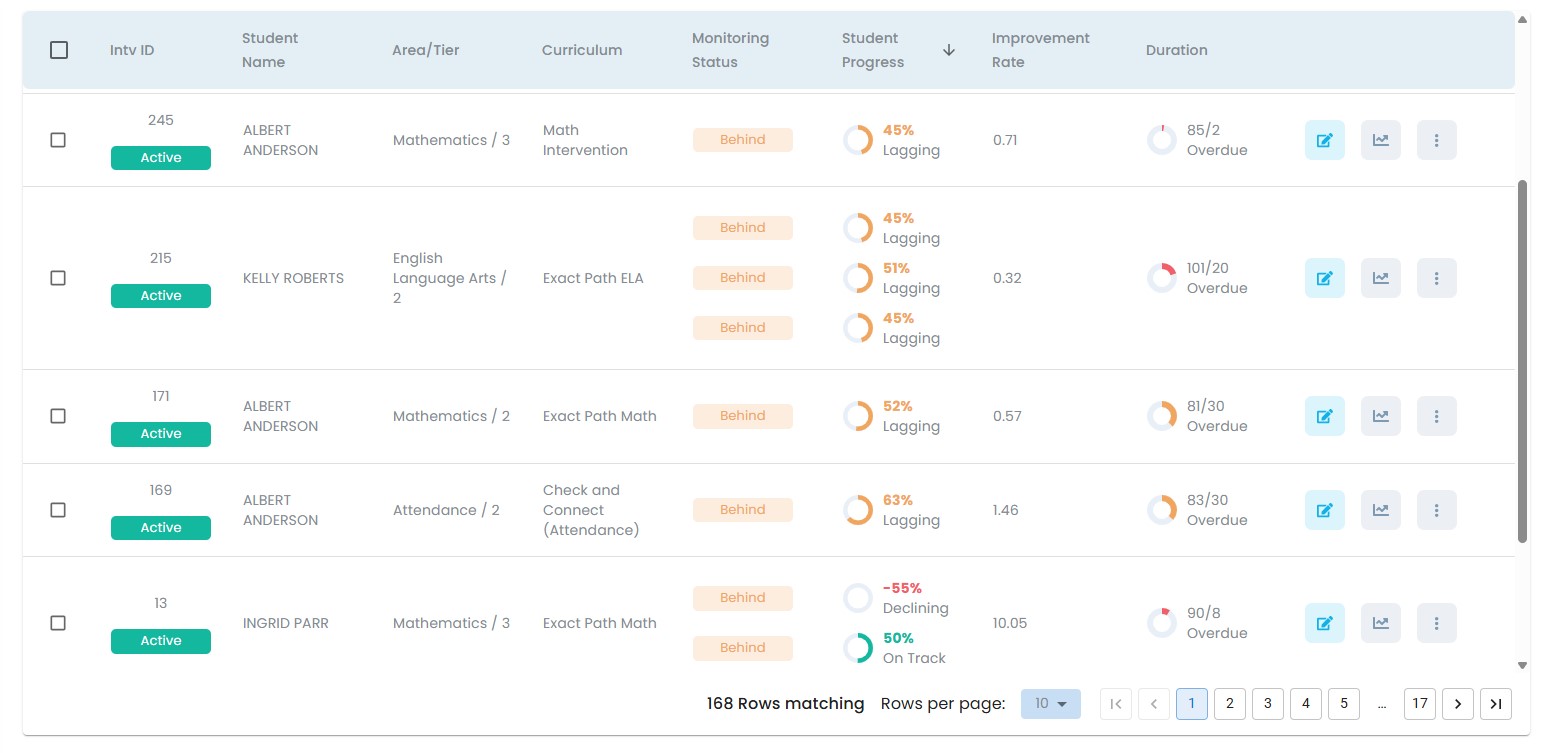Viewport: 1542px width, 753px height.
Task: Open more options for intervention 171
Action: click(x=1436, y=416)
